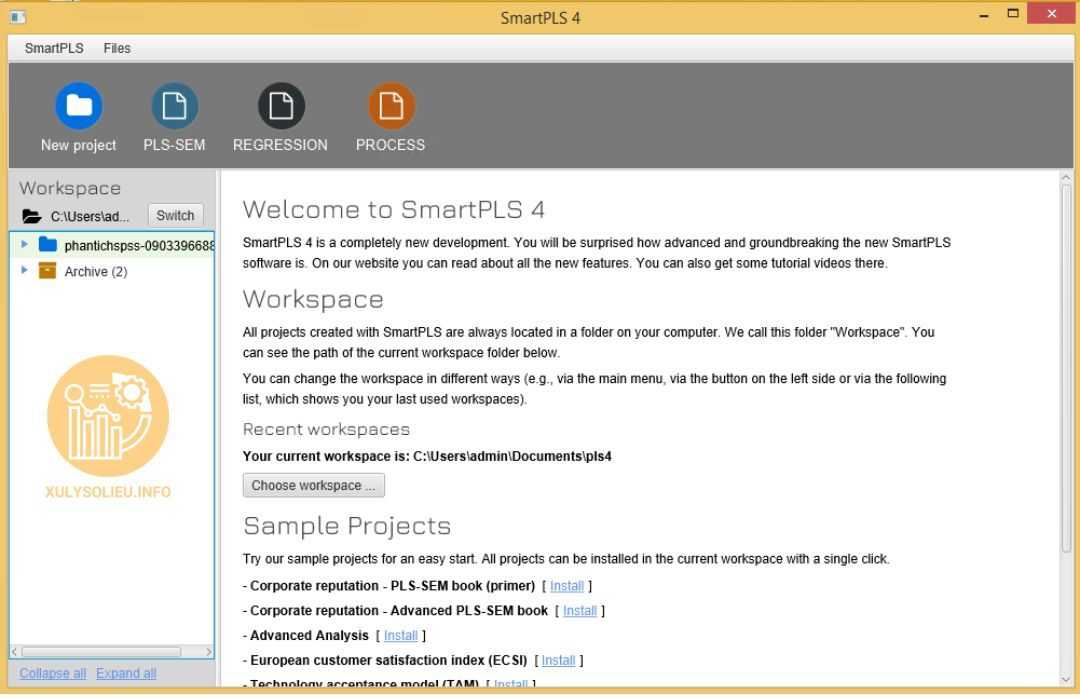Click the Archive box icon
1080x698 pixels.
48,271
